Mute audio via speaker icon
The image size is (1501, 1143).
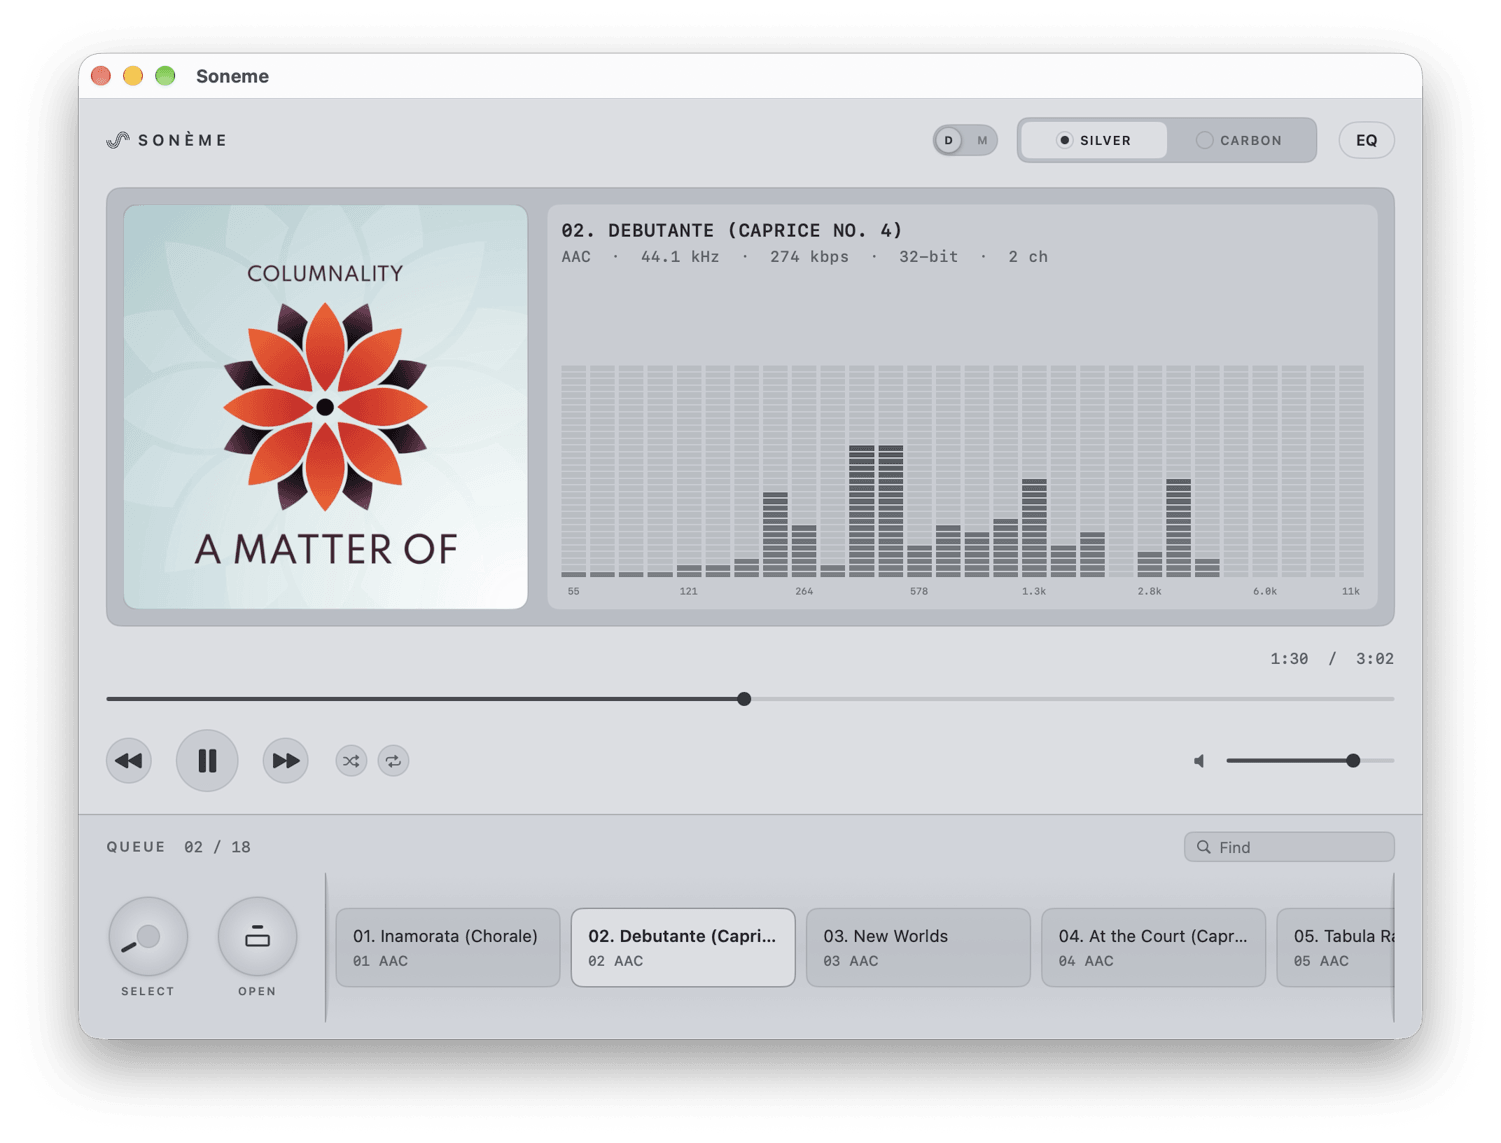pyautogui.click(x=1199, y=761)
